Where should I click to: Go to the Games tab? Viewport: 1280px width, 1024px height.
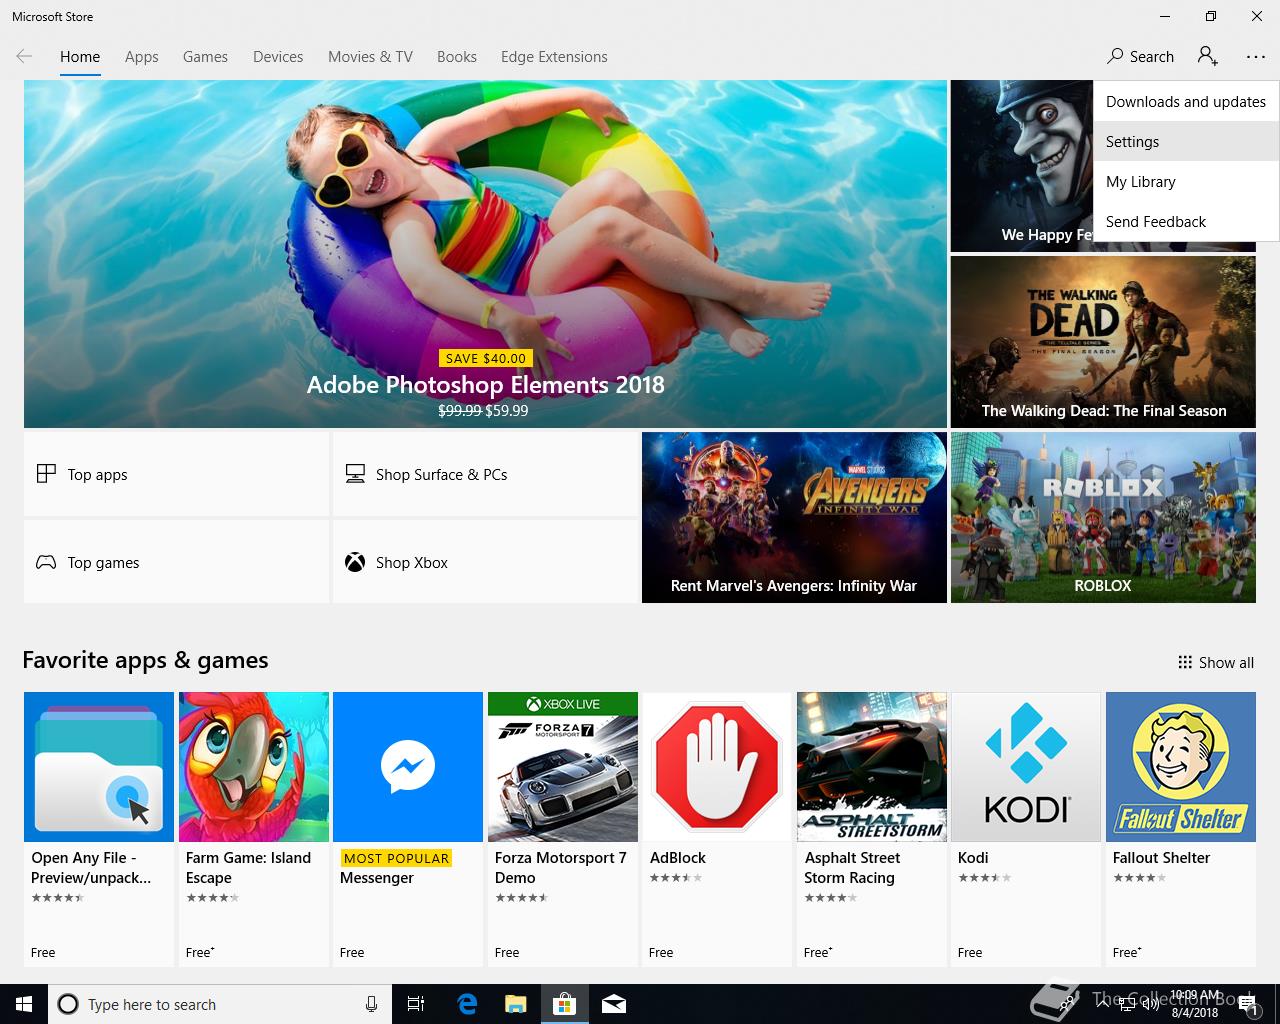pos(205,57)
